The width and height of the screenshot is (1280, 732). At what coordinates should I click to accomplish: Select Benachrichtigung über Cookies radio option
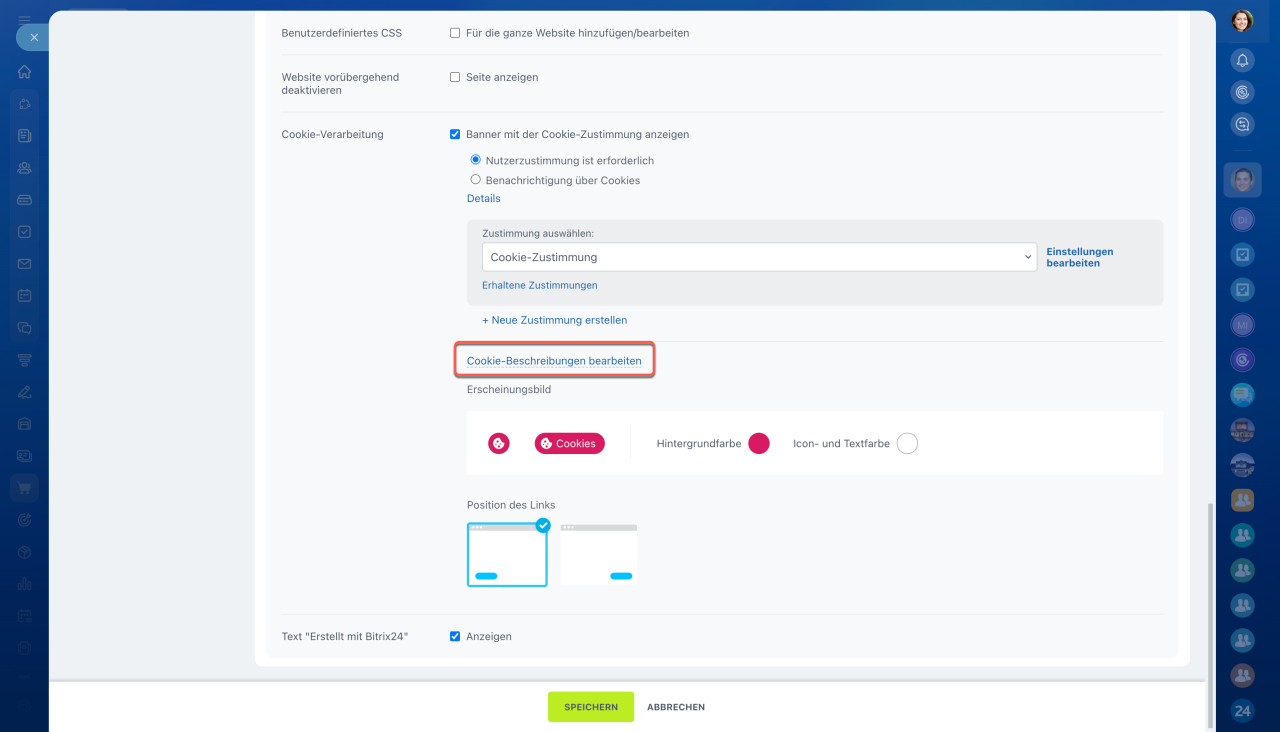coord(476,180)
